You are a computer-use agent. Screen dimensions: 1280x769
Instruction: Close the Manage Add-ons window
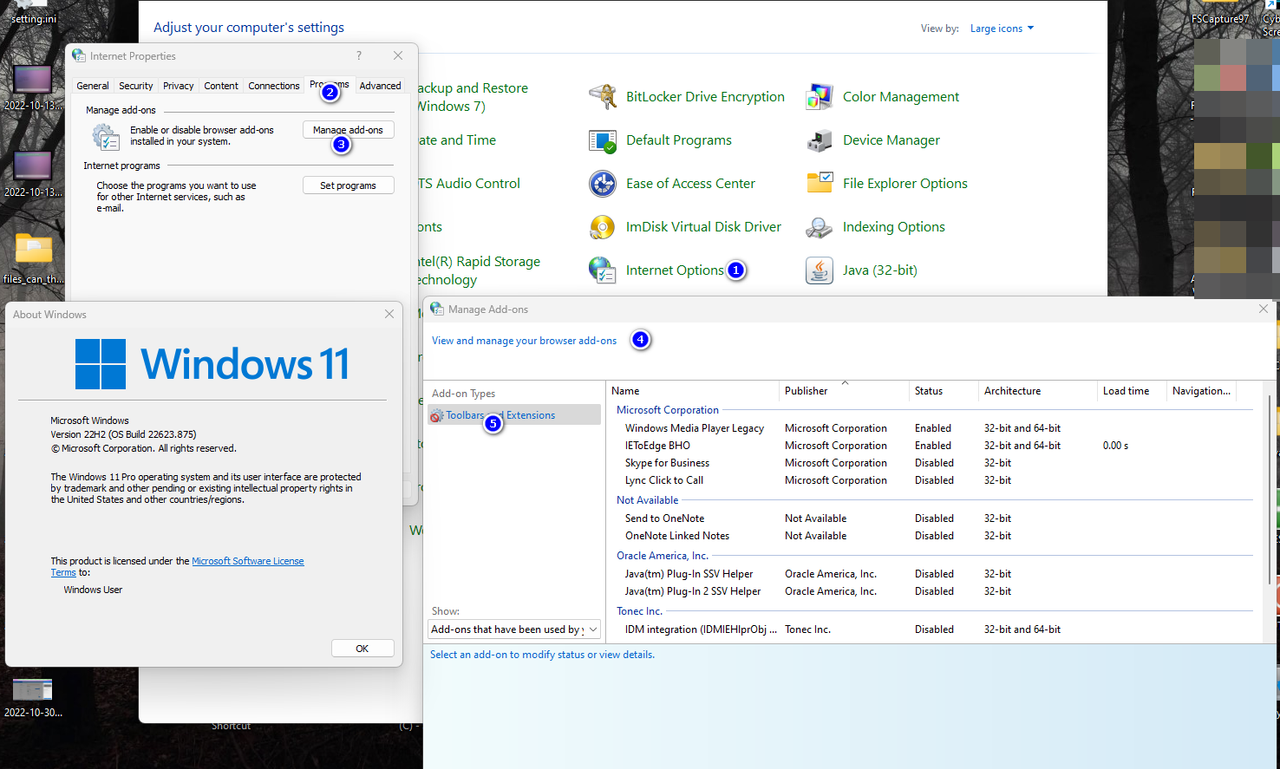[x=1263, y=309]
